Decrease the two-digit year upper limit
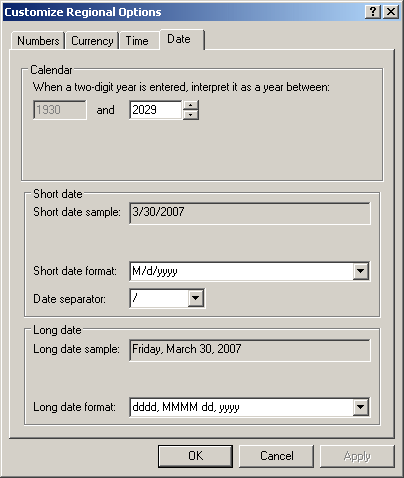Screen dimensions: 404x478 coord(191,115)
